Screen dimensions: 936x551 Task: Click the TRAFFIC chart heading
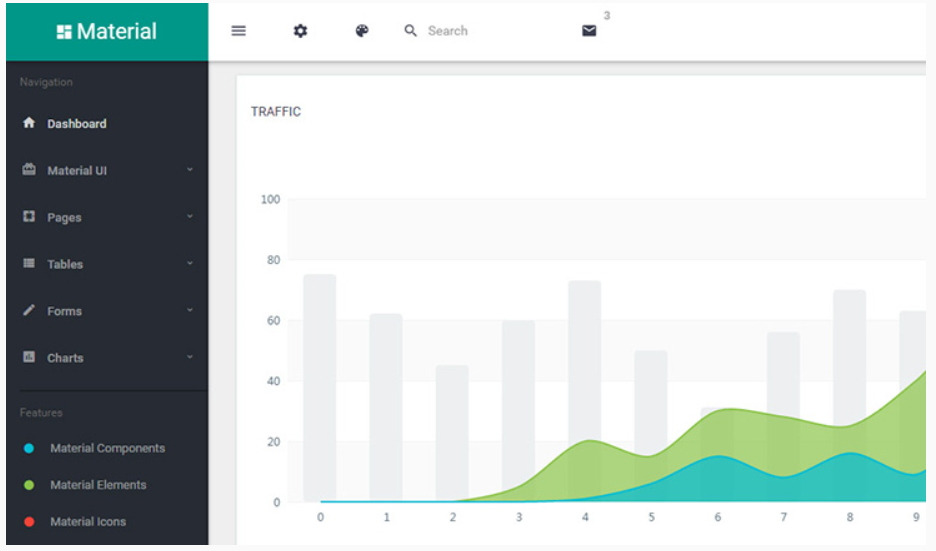(276, 112)
